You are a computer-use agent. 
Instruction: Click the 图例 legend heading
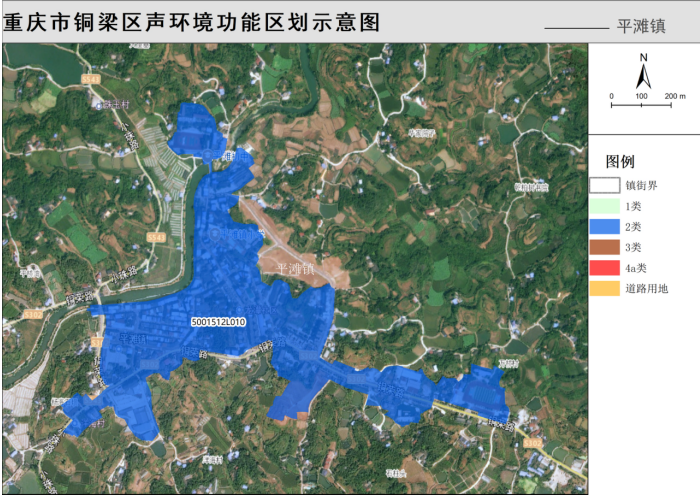[x=620, y=161]
